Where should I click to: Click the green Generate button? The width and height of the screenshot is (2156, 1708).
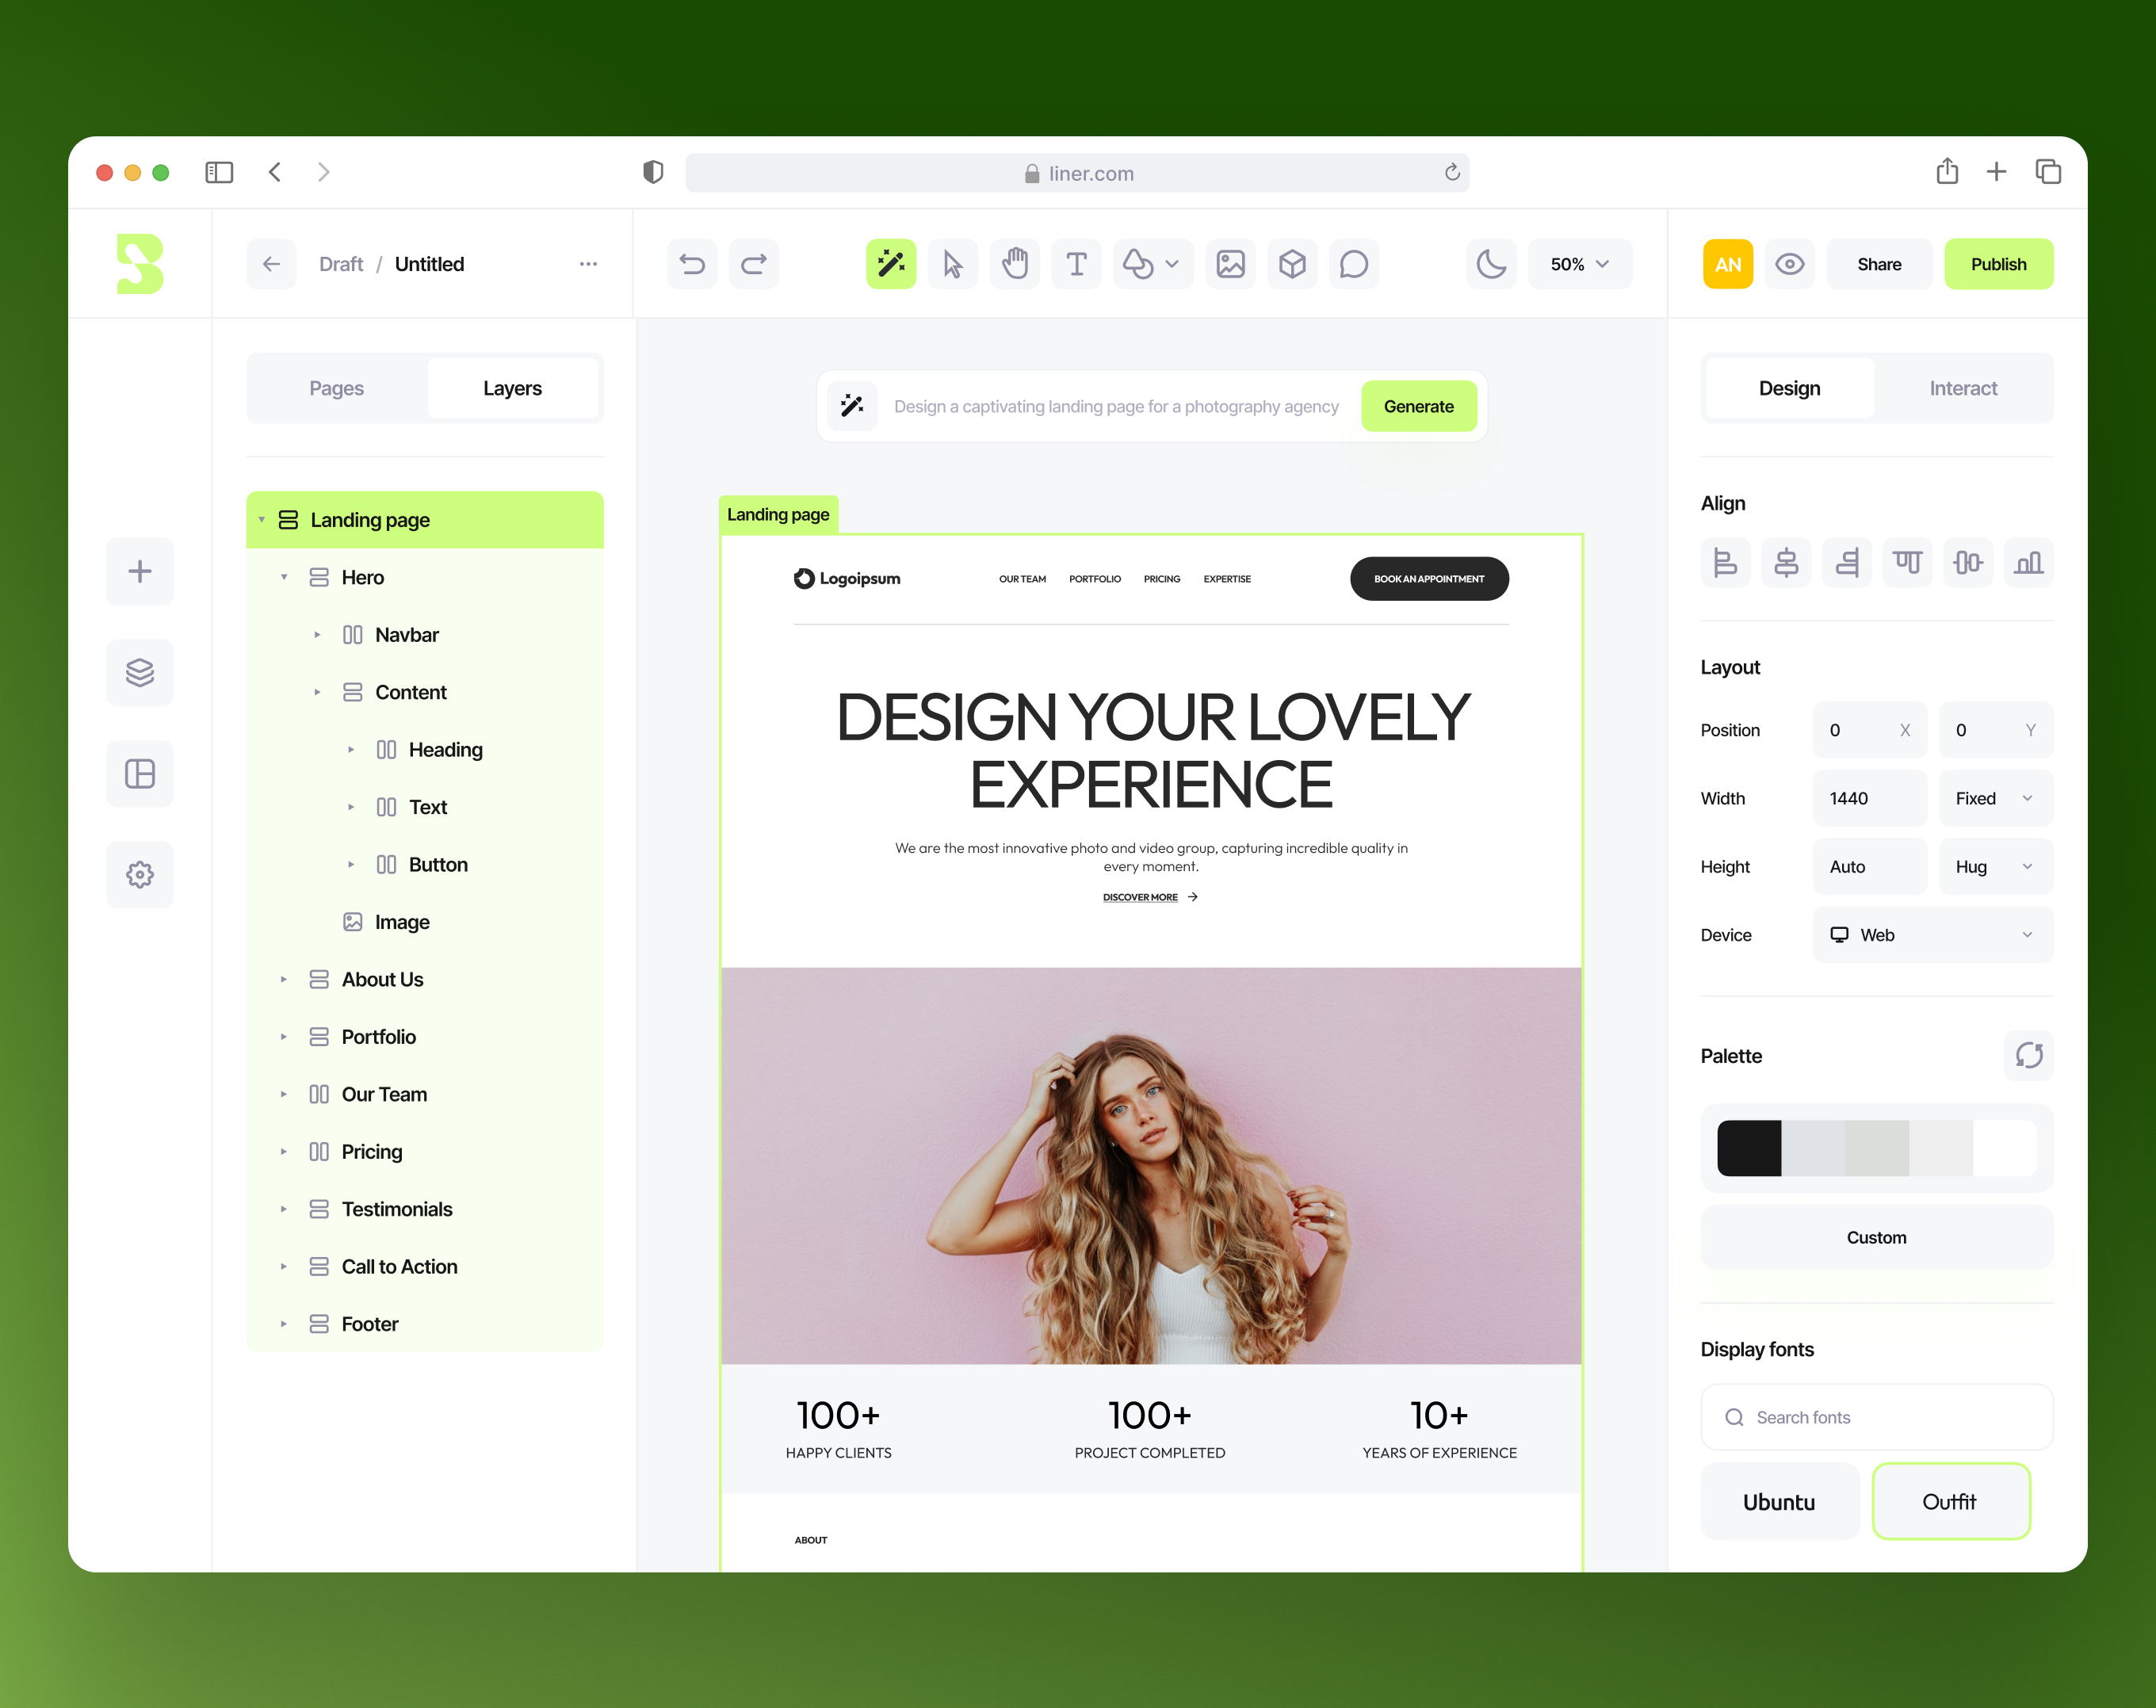click(1418, 406)
